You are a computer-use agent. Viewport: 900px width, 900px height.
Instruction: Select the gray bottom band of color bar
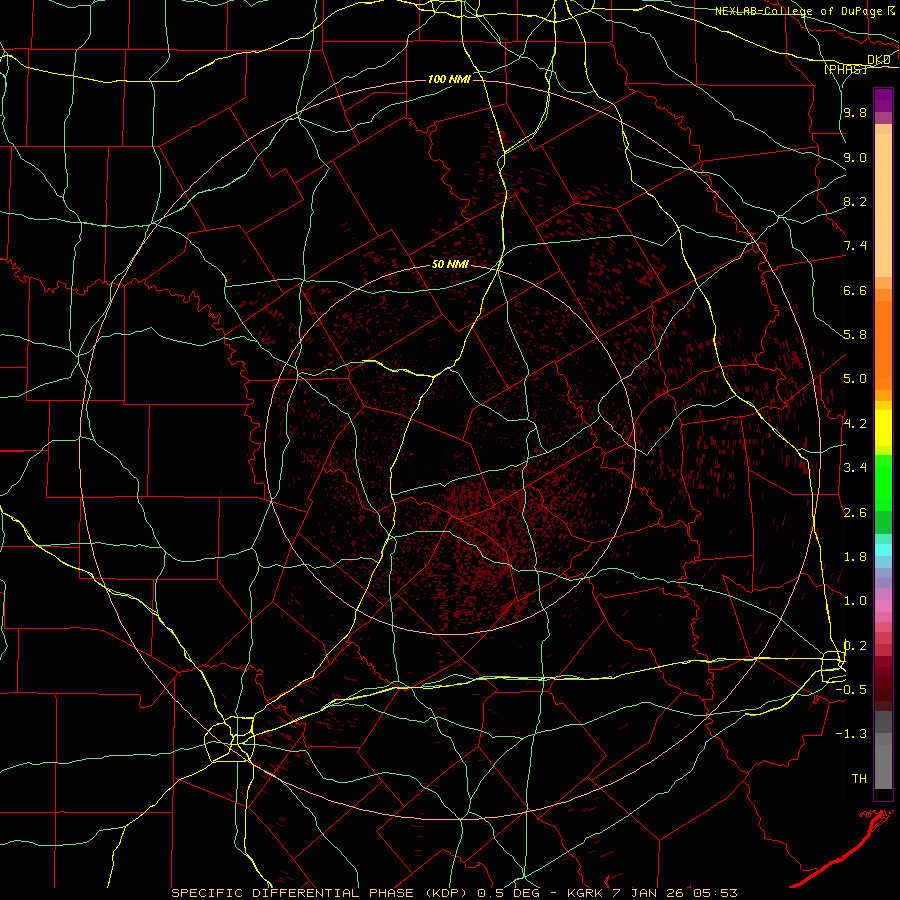tap(883, 767)
